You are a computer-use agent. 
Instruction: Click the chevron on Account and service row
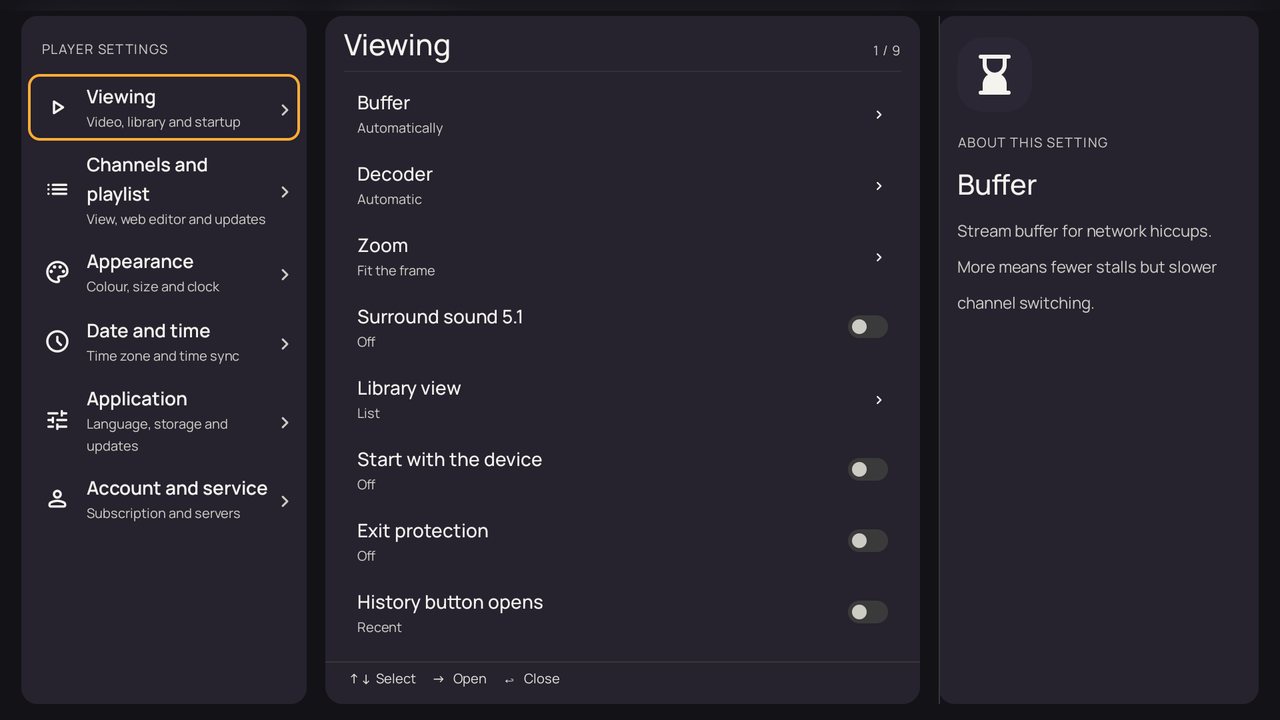click(285, 501)
